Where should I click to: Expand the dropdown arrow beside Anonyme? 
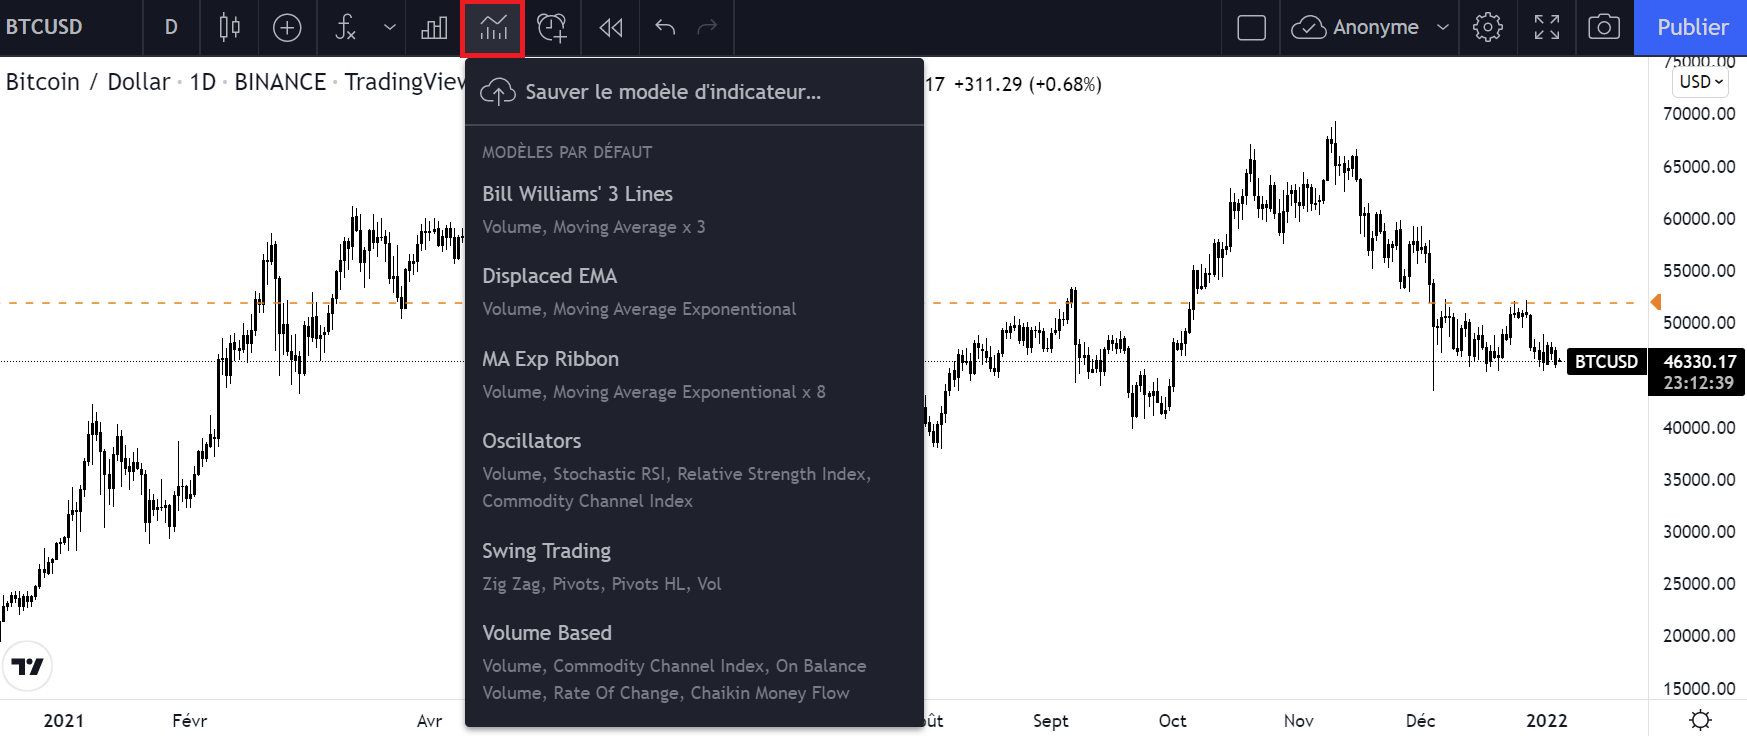tap(1442, 27)
